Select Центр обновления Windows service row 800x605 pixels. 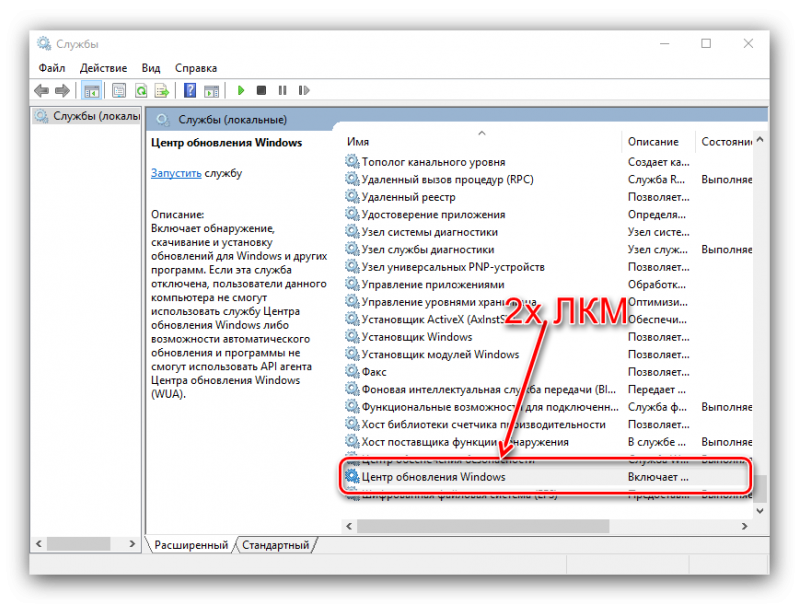tap(547, 477)
